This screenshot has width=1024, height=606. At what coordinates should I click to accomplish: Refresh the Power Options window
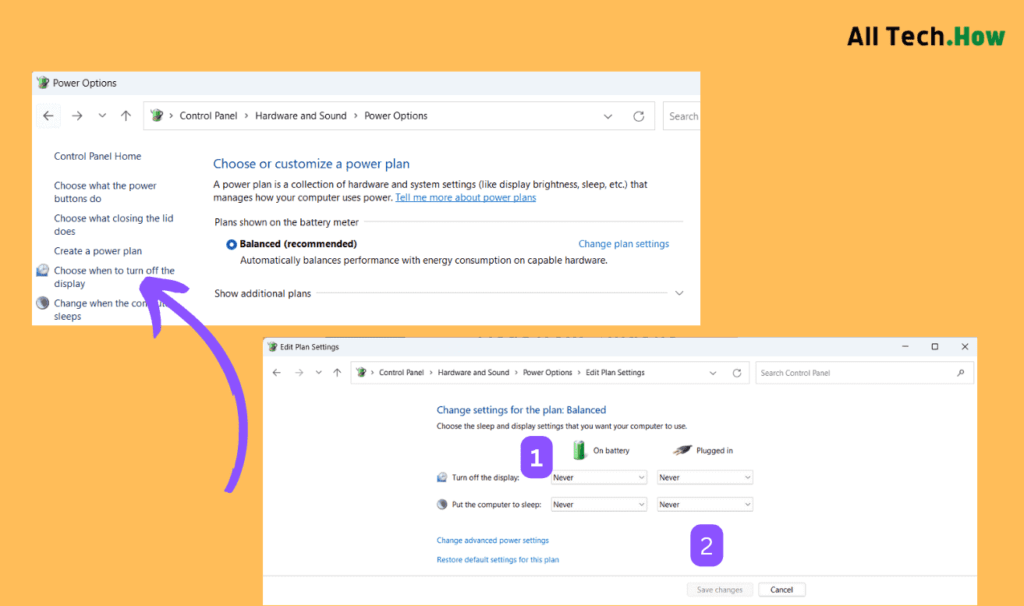point(639,116)
